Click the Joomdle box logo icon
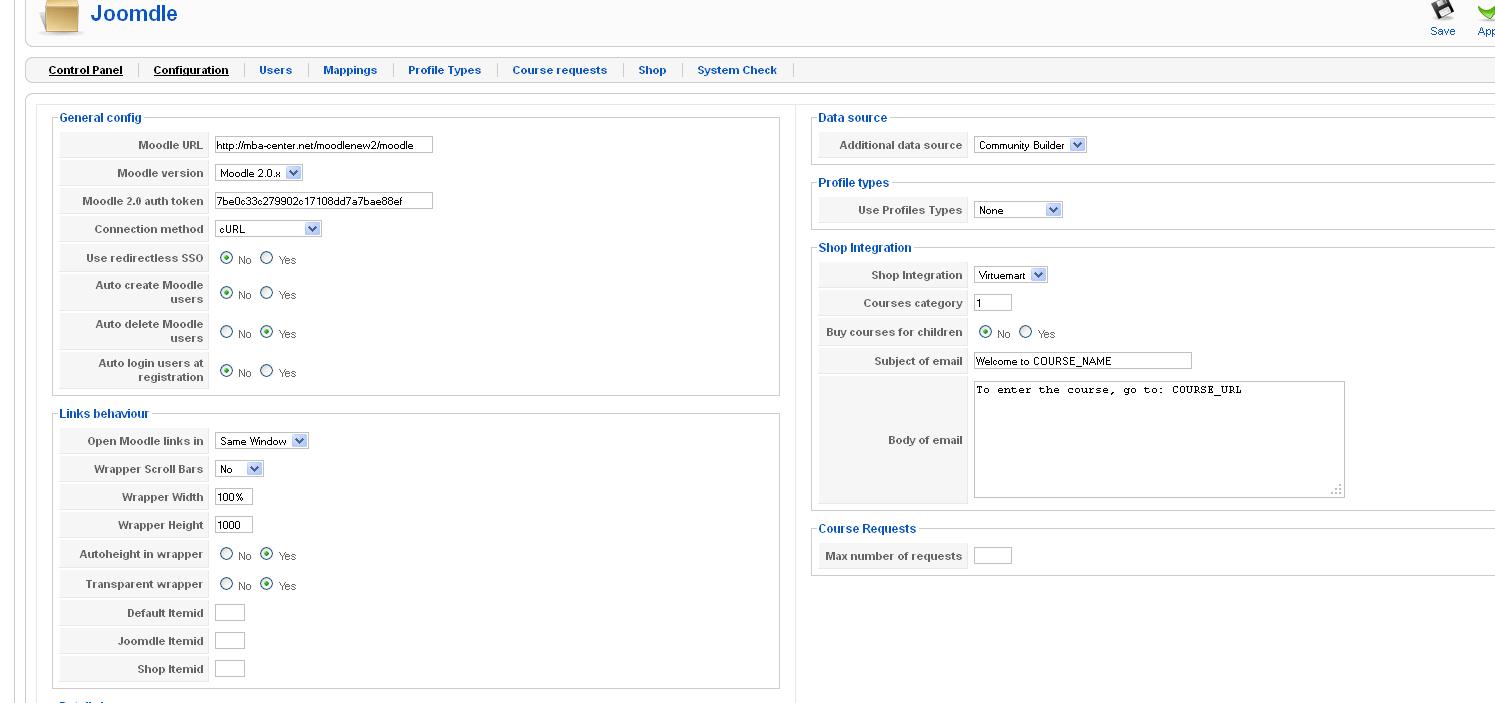1495x703 pixels. point(59,17)
